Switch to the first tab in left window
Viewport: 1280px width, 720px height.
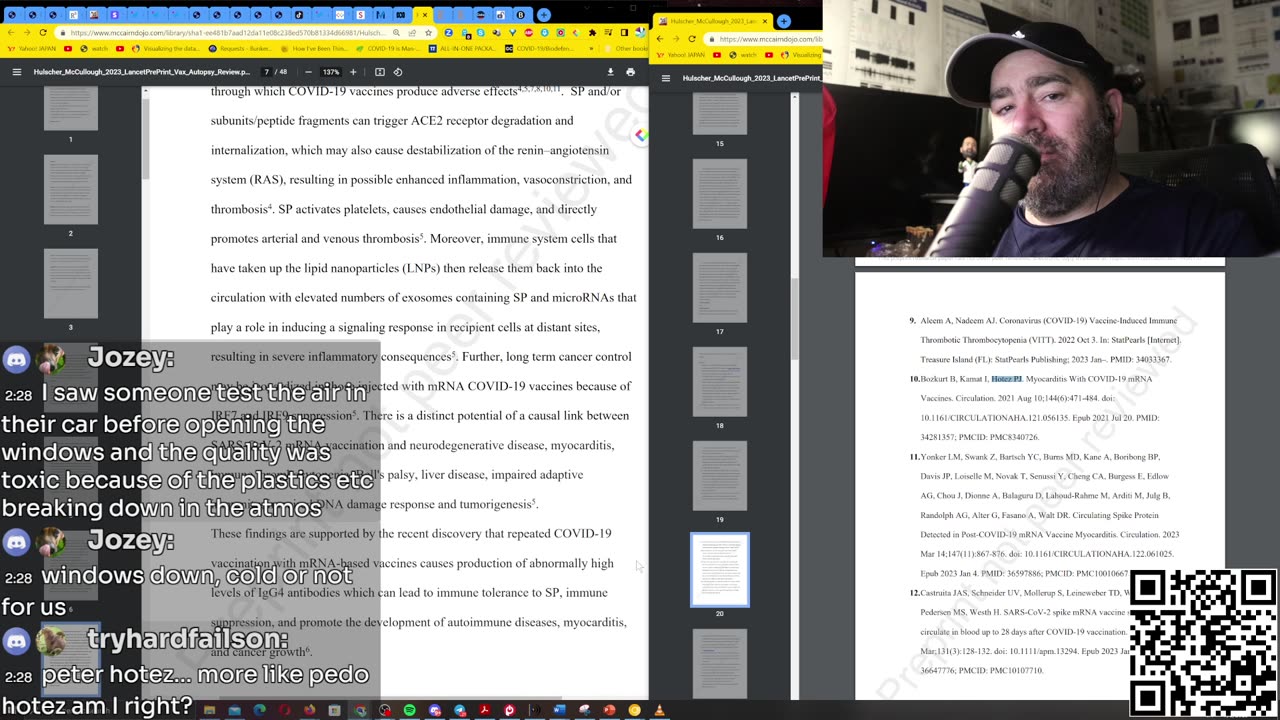pos(11,15)
